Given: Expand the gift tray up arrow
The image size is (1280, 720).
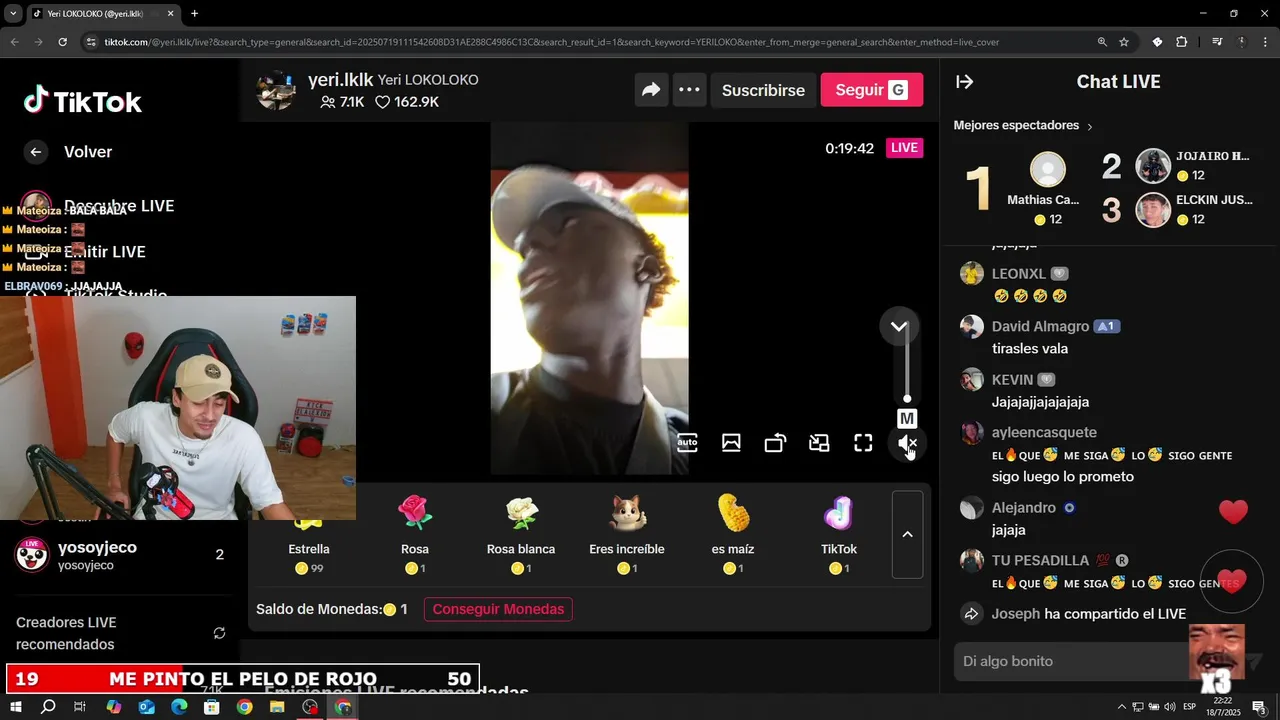Looking at the screenshot, I should [x=907, y=534].
